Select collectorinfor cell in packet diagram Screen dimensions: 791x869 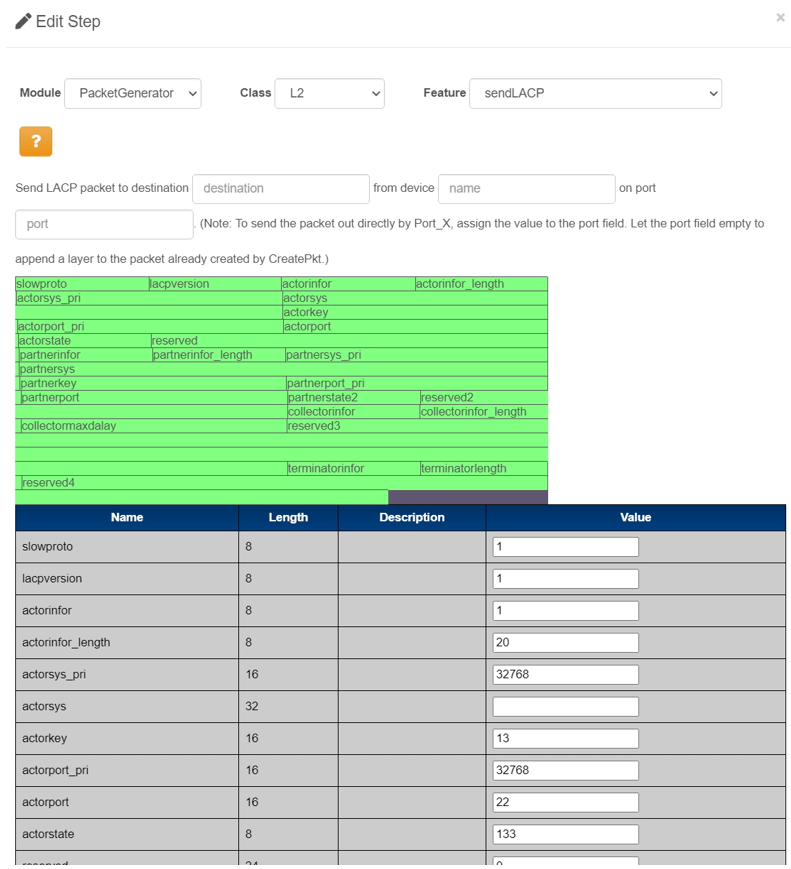[x=353, y=412]
